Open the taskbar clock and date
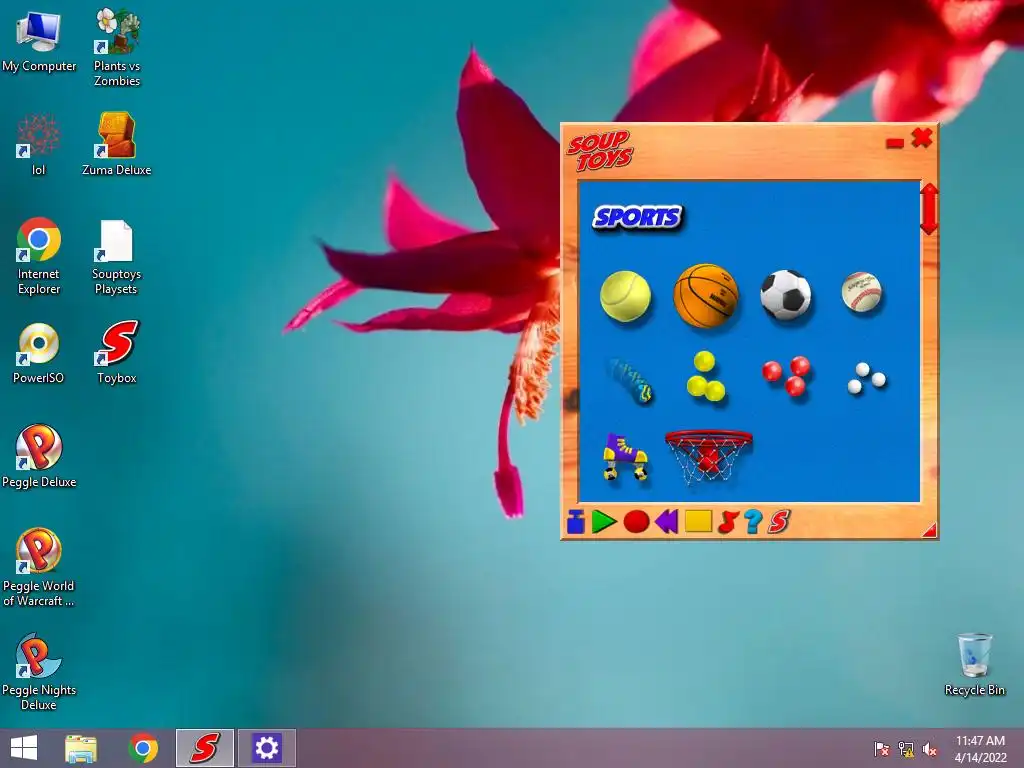 coord(980,749)
